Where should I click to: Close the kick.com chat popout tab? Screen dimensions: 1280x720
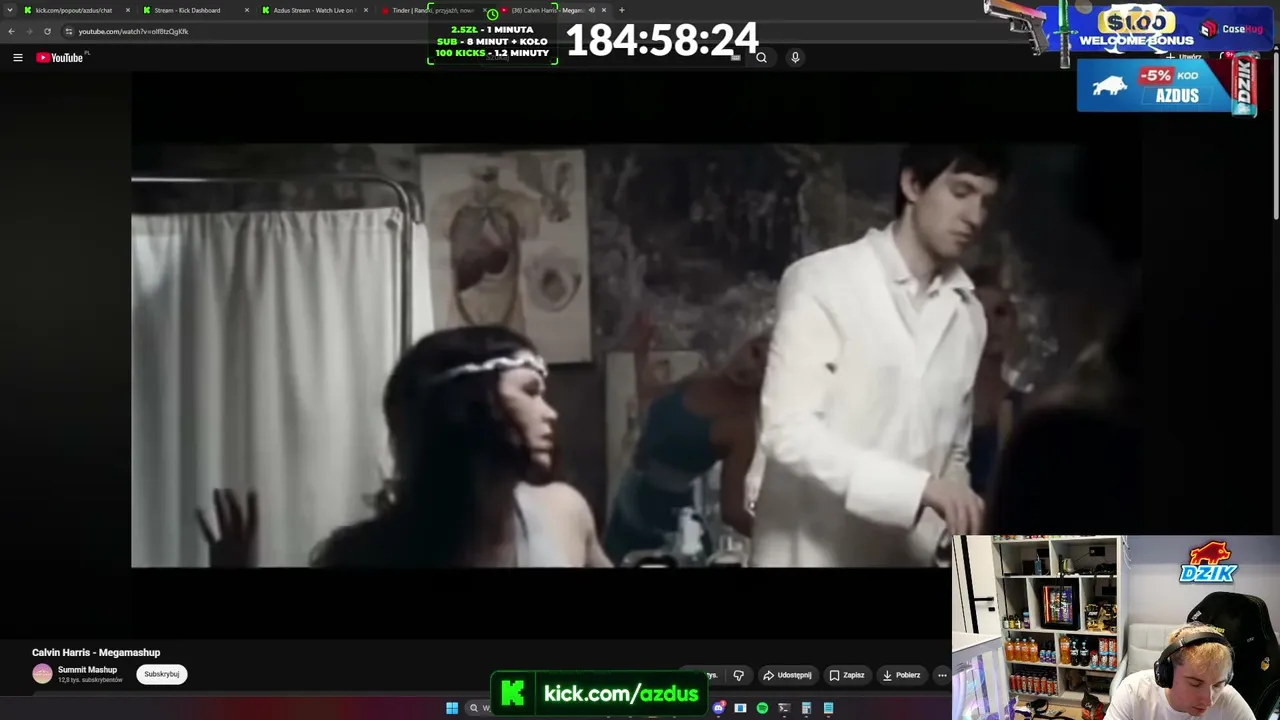click(128, 10)
